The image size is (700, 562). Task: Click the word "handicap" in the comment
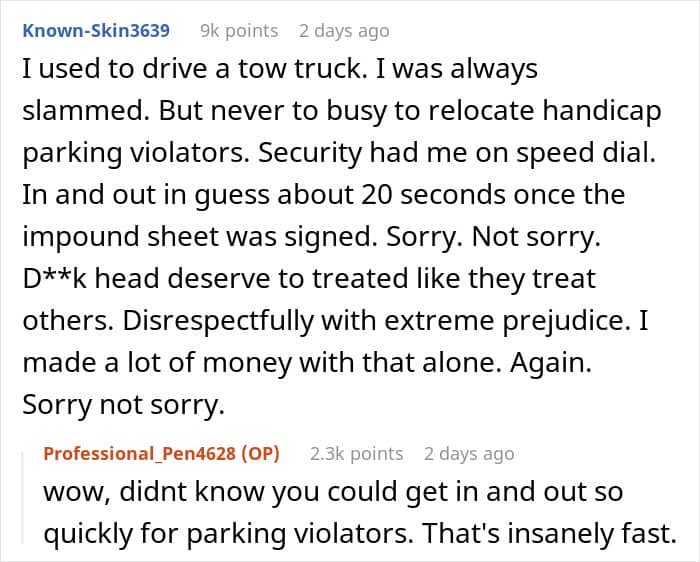point(602,111)
